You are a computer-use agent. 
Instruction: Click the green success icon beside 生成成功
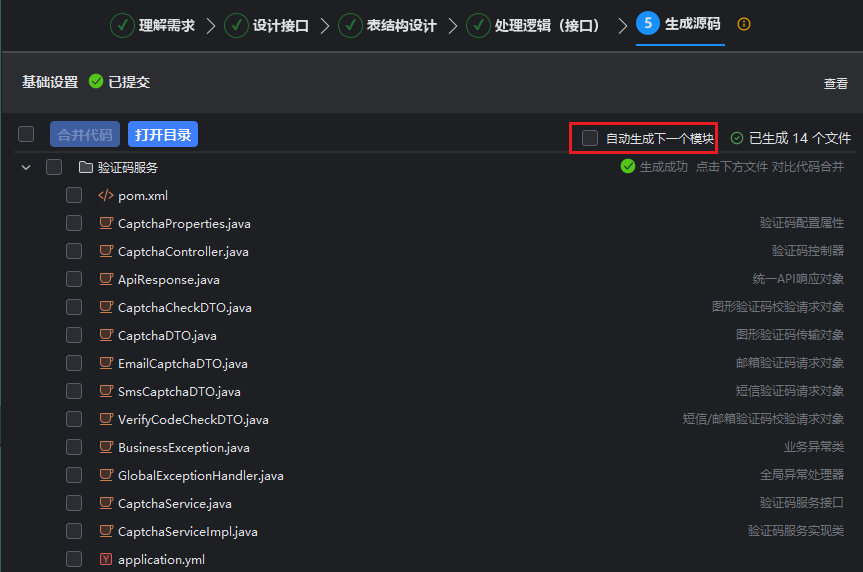(628, 167)
